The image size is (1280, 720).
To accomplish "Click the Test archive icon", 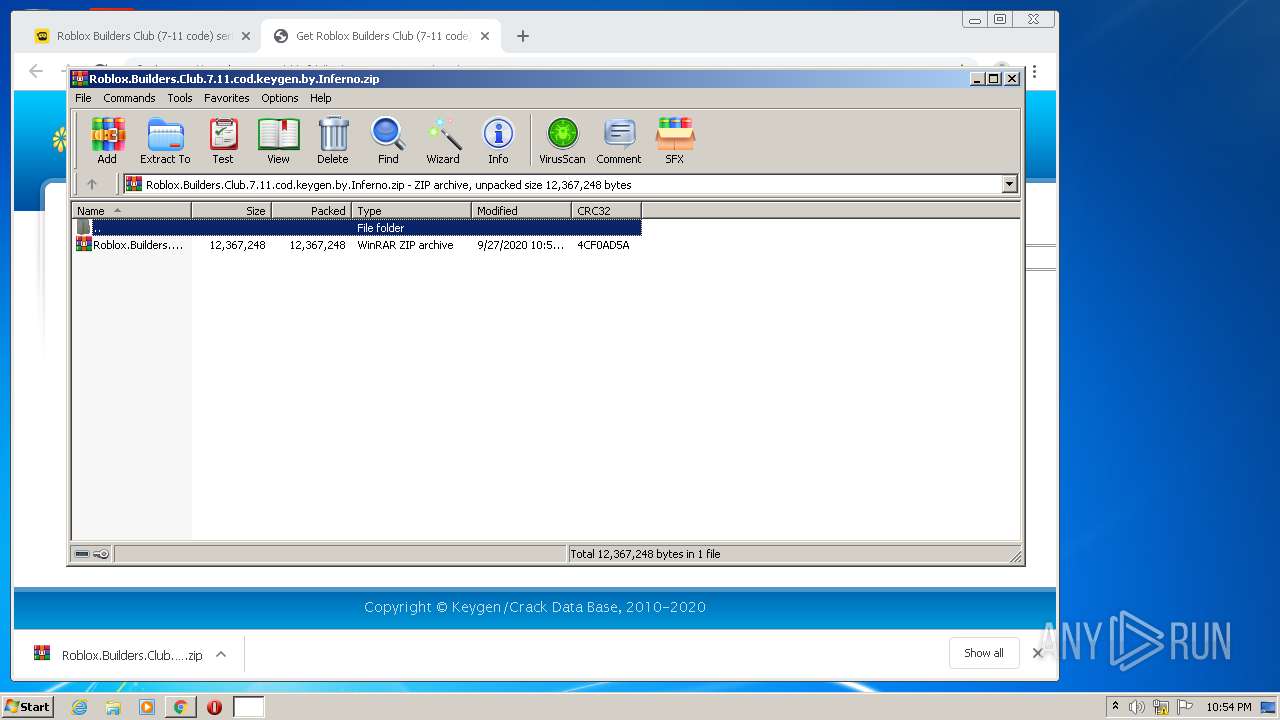I will [223, 140].
